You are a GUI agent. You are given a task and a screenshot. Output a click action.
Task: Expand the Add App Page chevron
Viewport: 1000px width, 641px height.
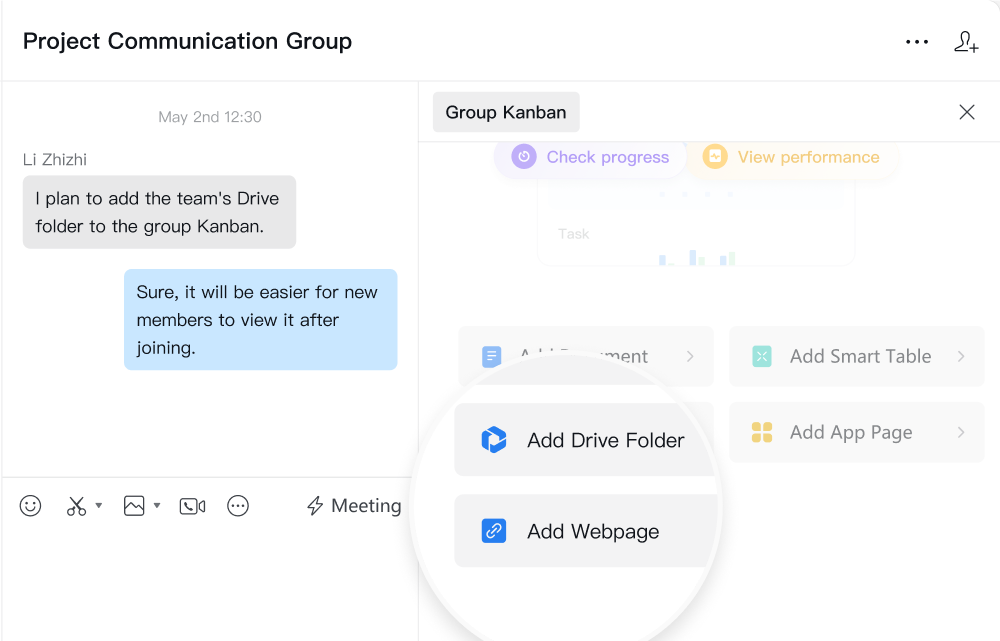click(x=961, y=432)
